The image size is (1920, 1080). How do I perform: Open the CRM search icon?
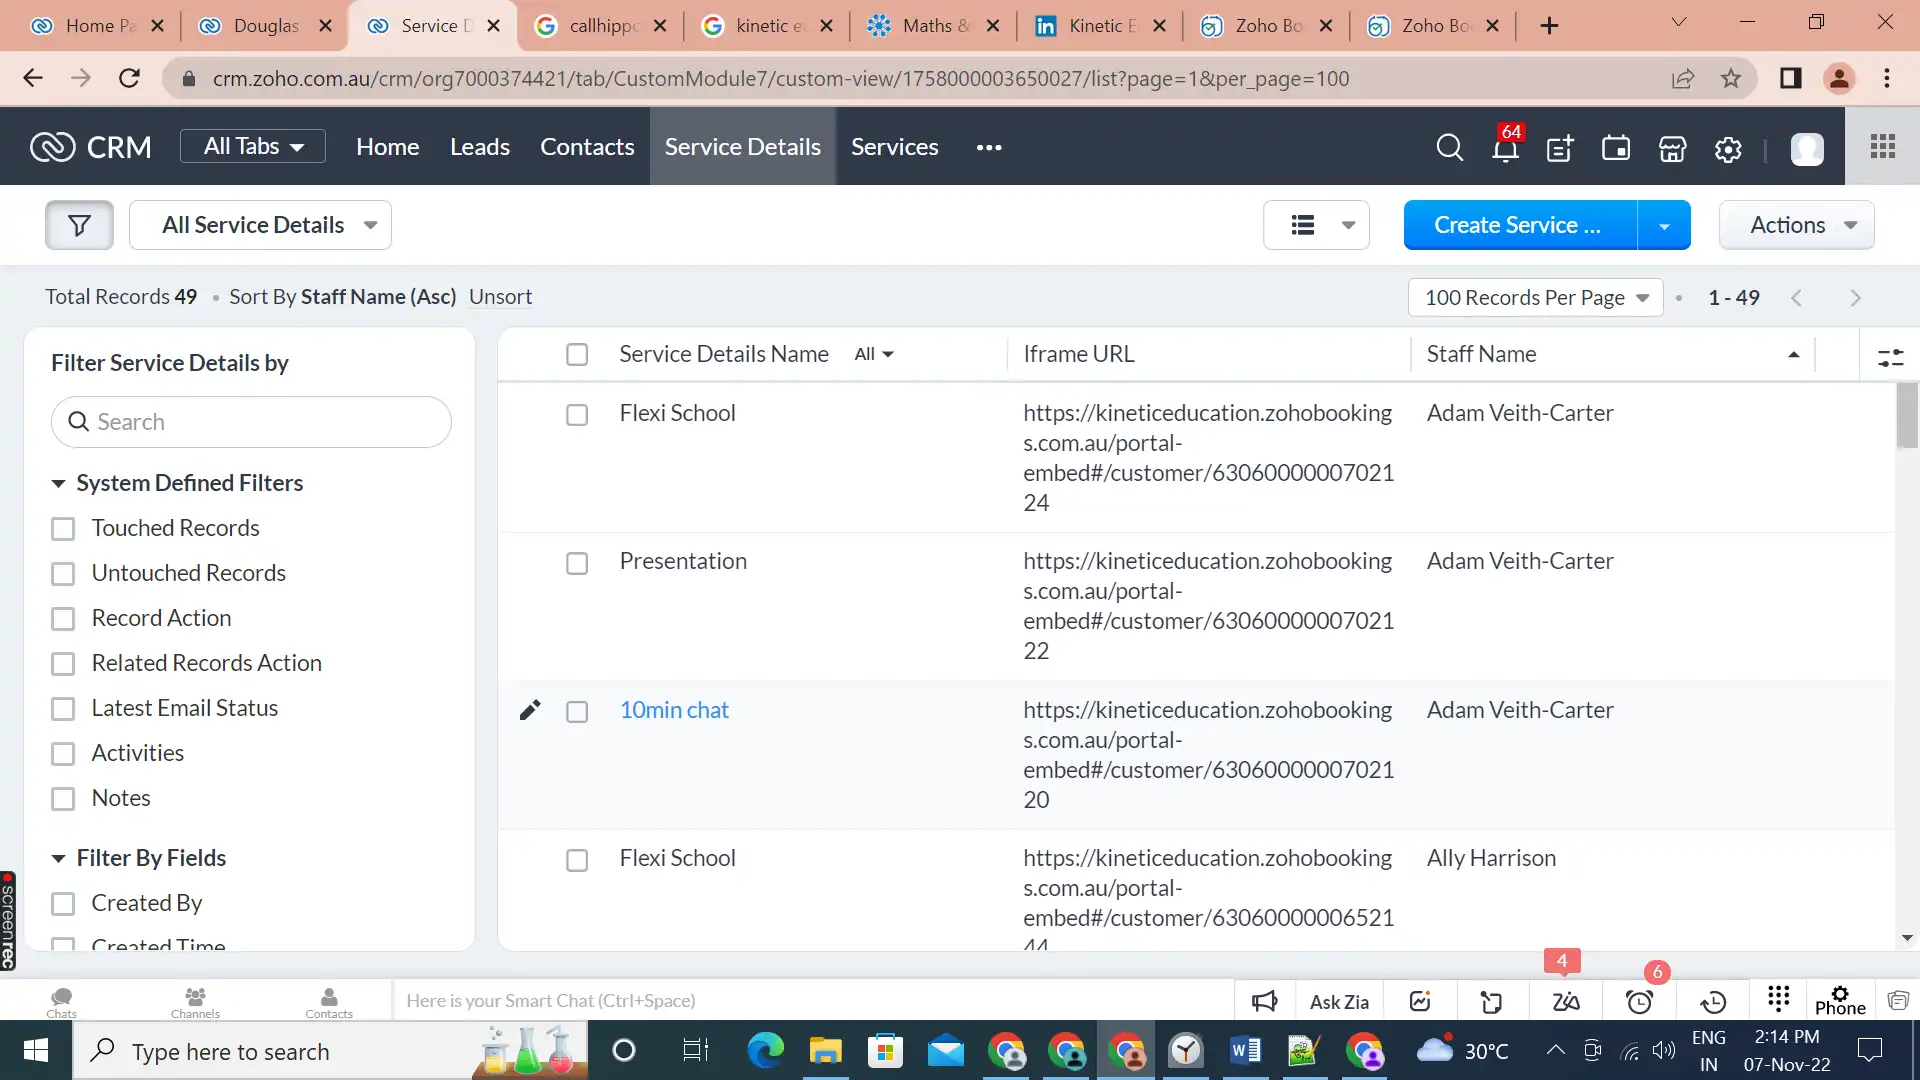click(1449, 147)
